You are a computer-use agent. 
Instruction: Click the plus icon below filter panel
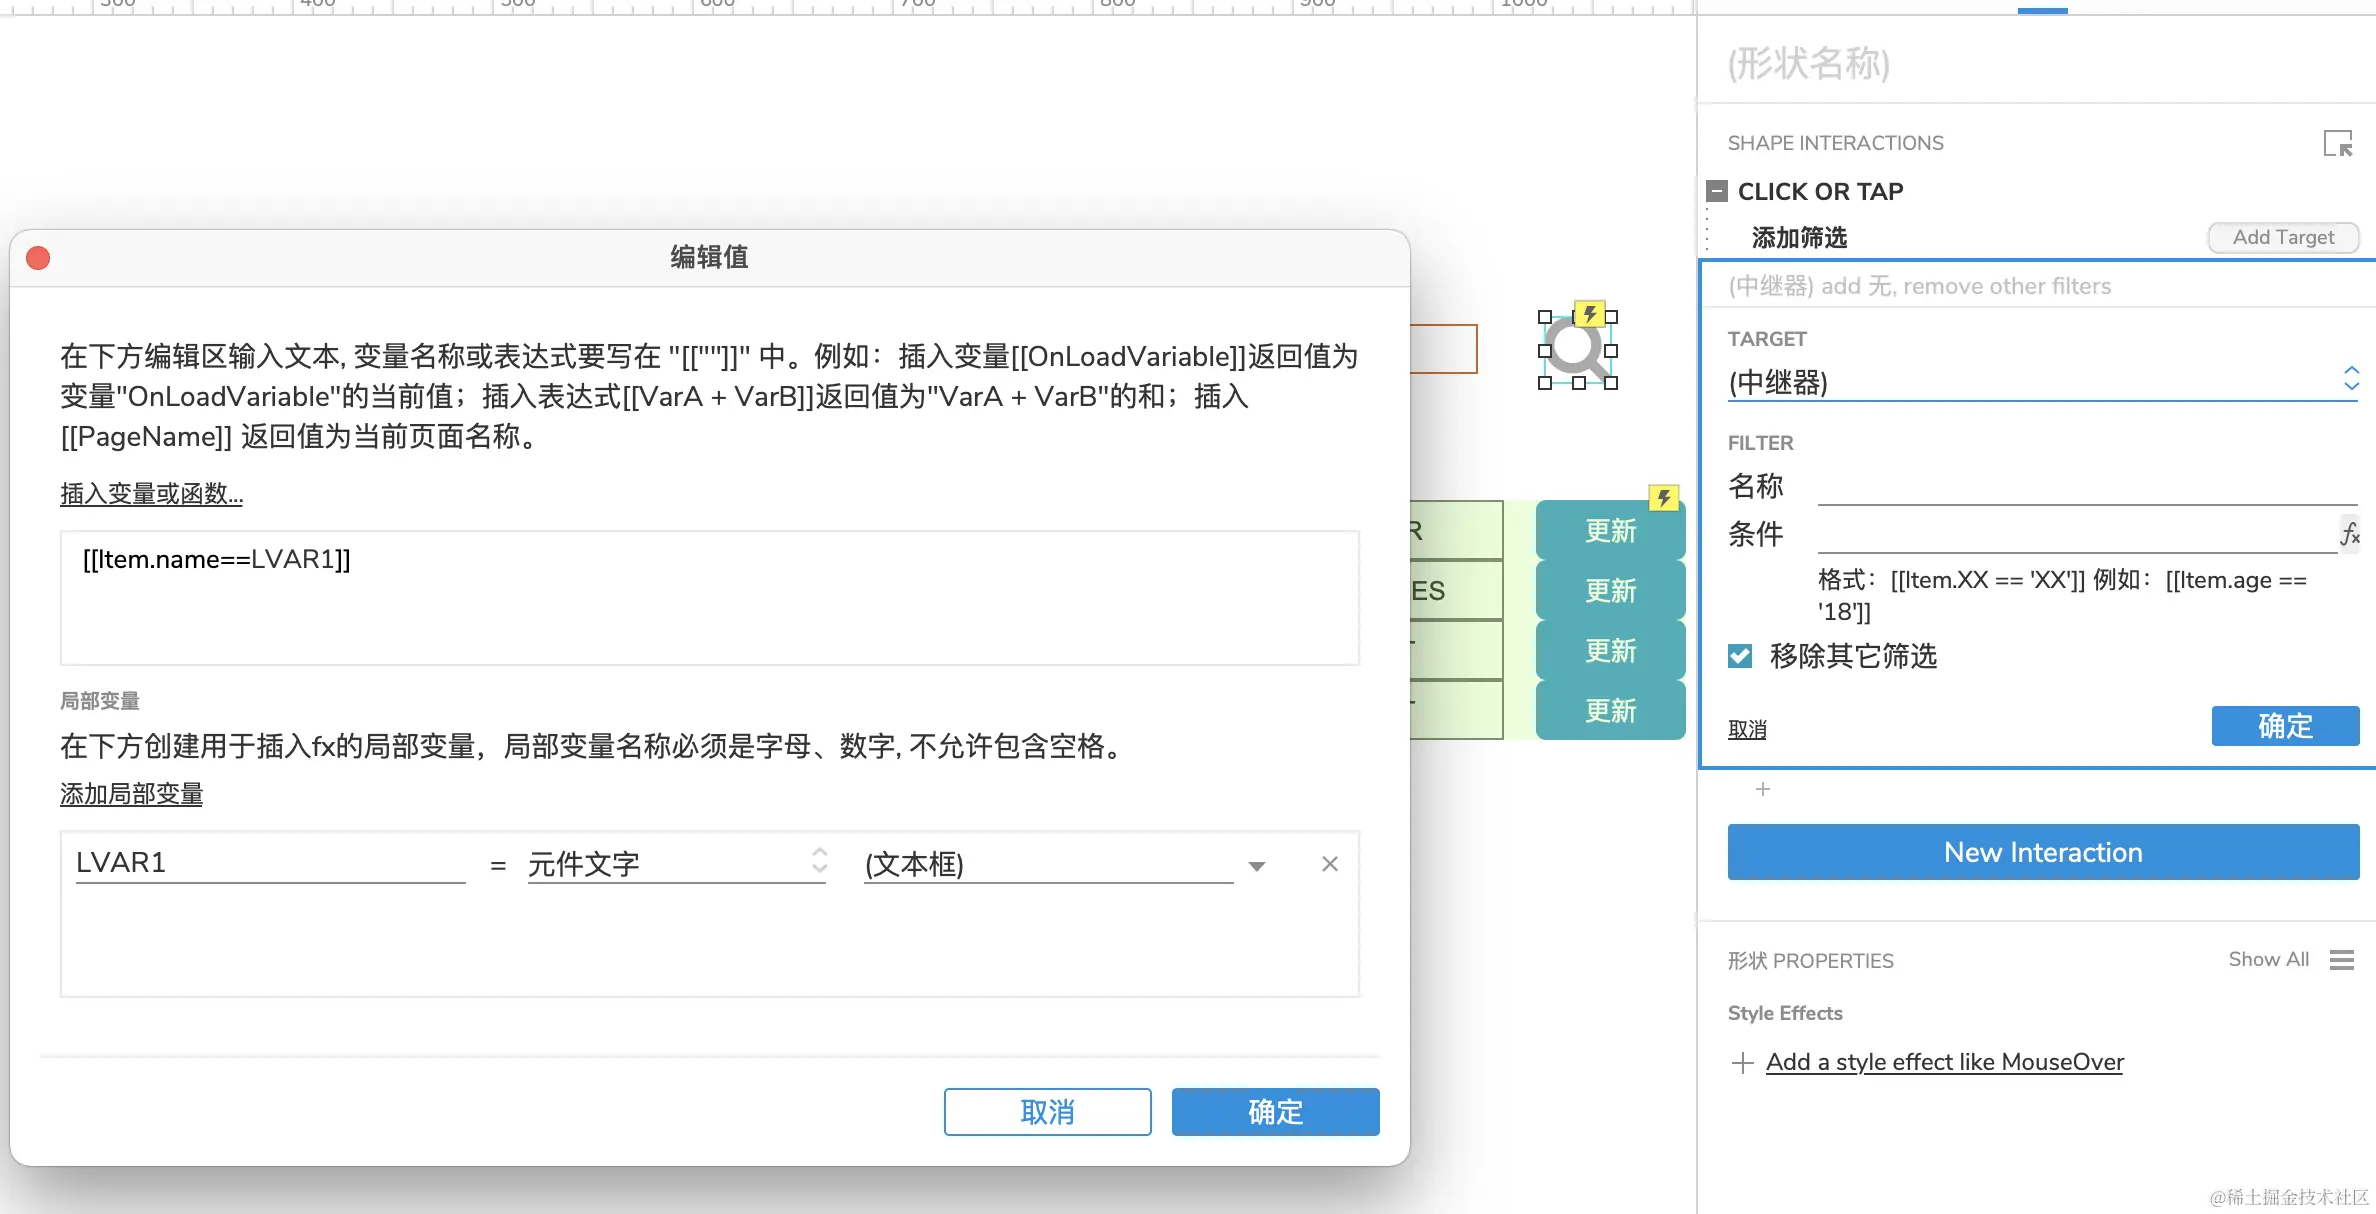click(x=1763, y=790)
